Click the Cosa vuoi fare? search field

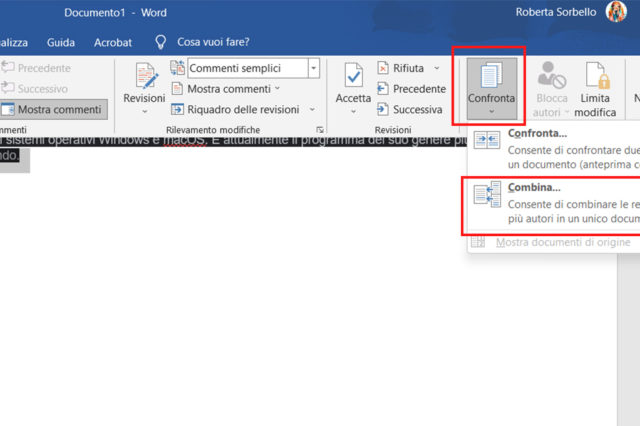(x=213, y=42)
